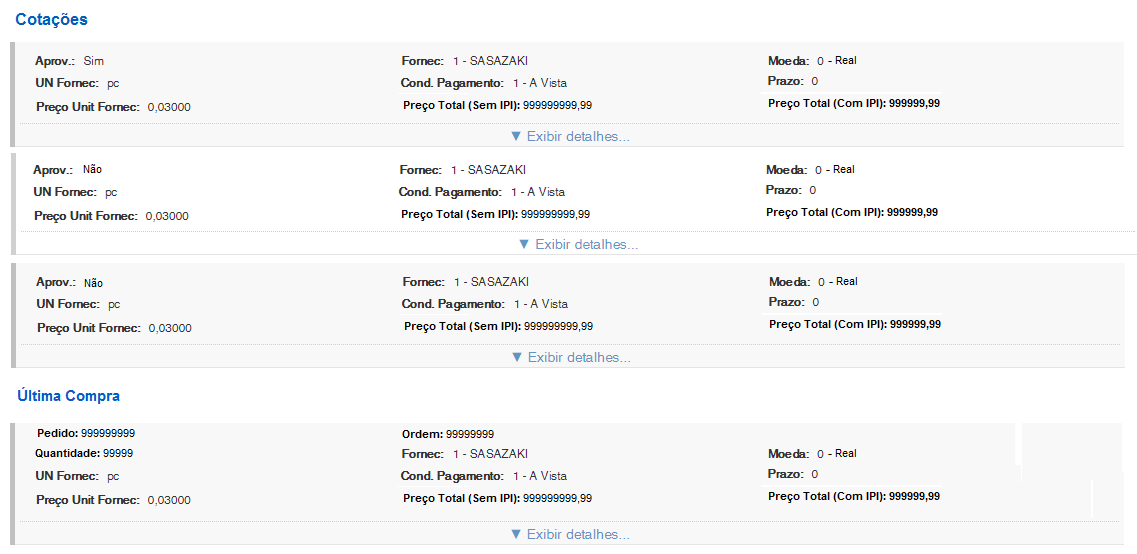
Task: Click UN Fornec 'pc' in Última Compra
Action: point(113,476)
